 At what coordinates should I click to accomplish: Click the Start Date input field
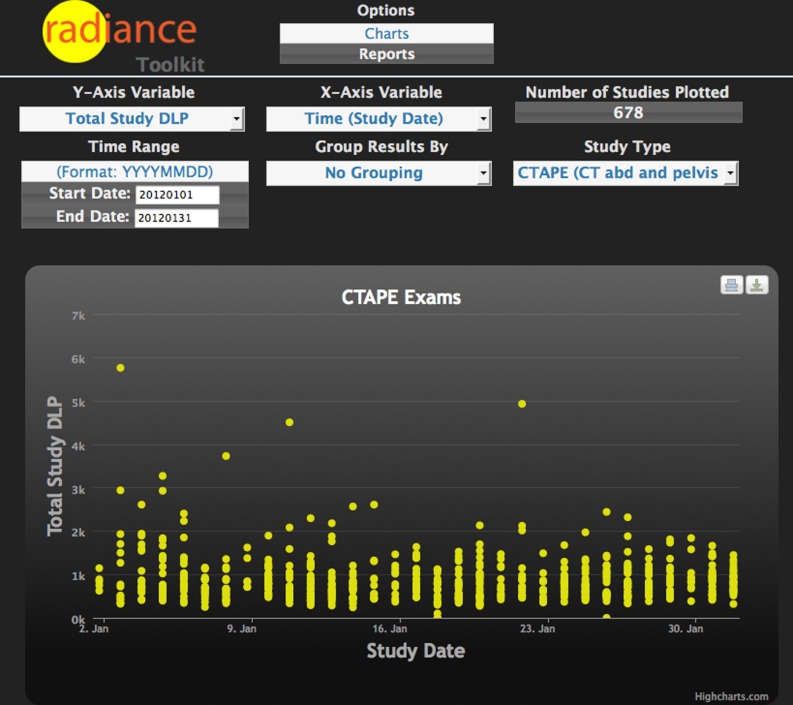click(x=176, y=194)
